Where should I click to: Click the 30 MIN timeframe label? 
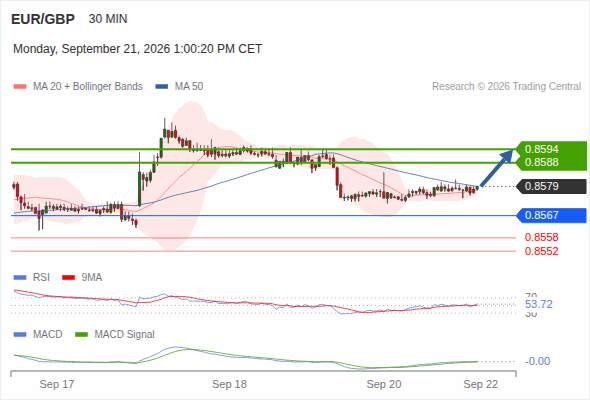click(x=108, y=19)
